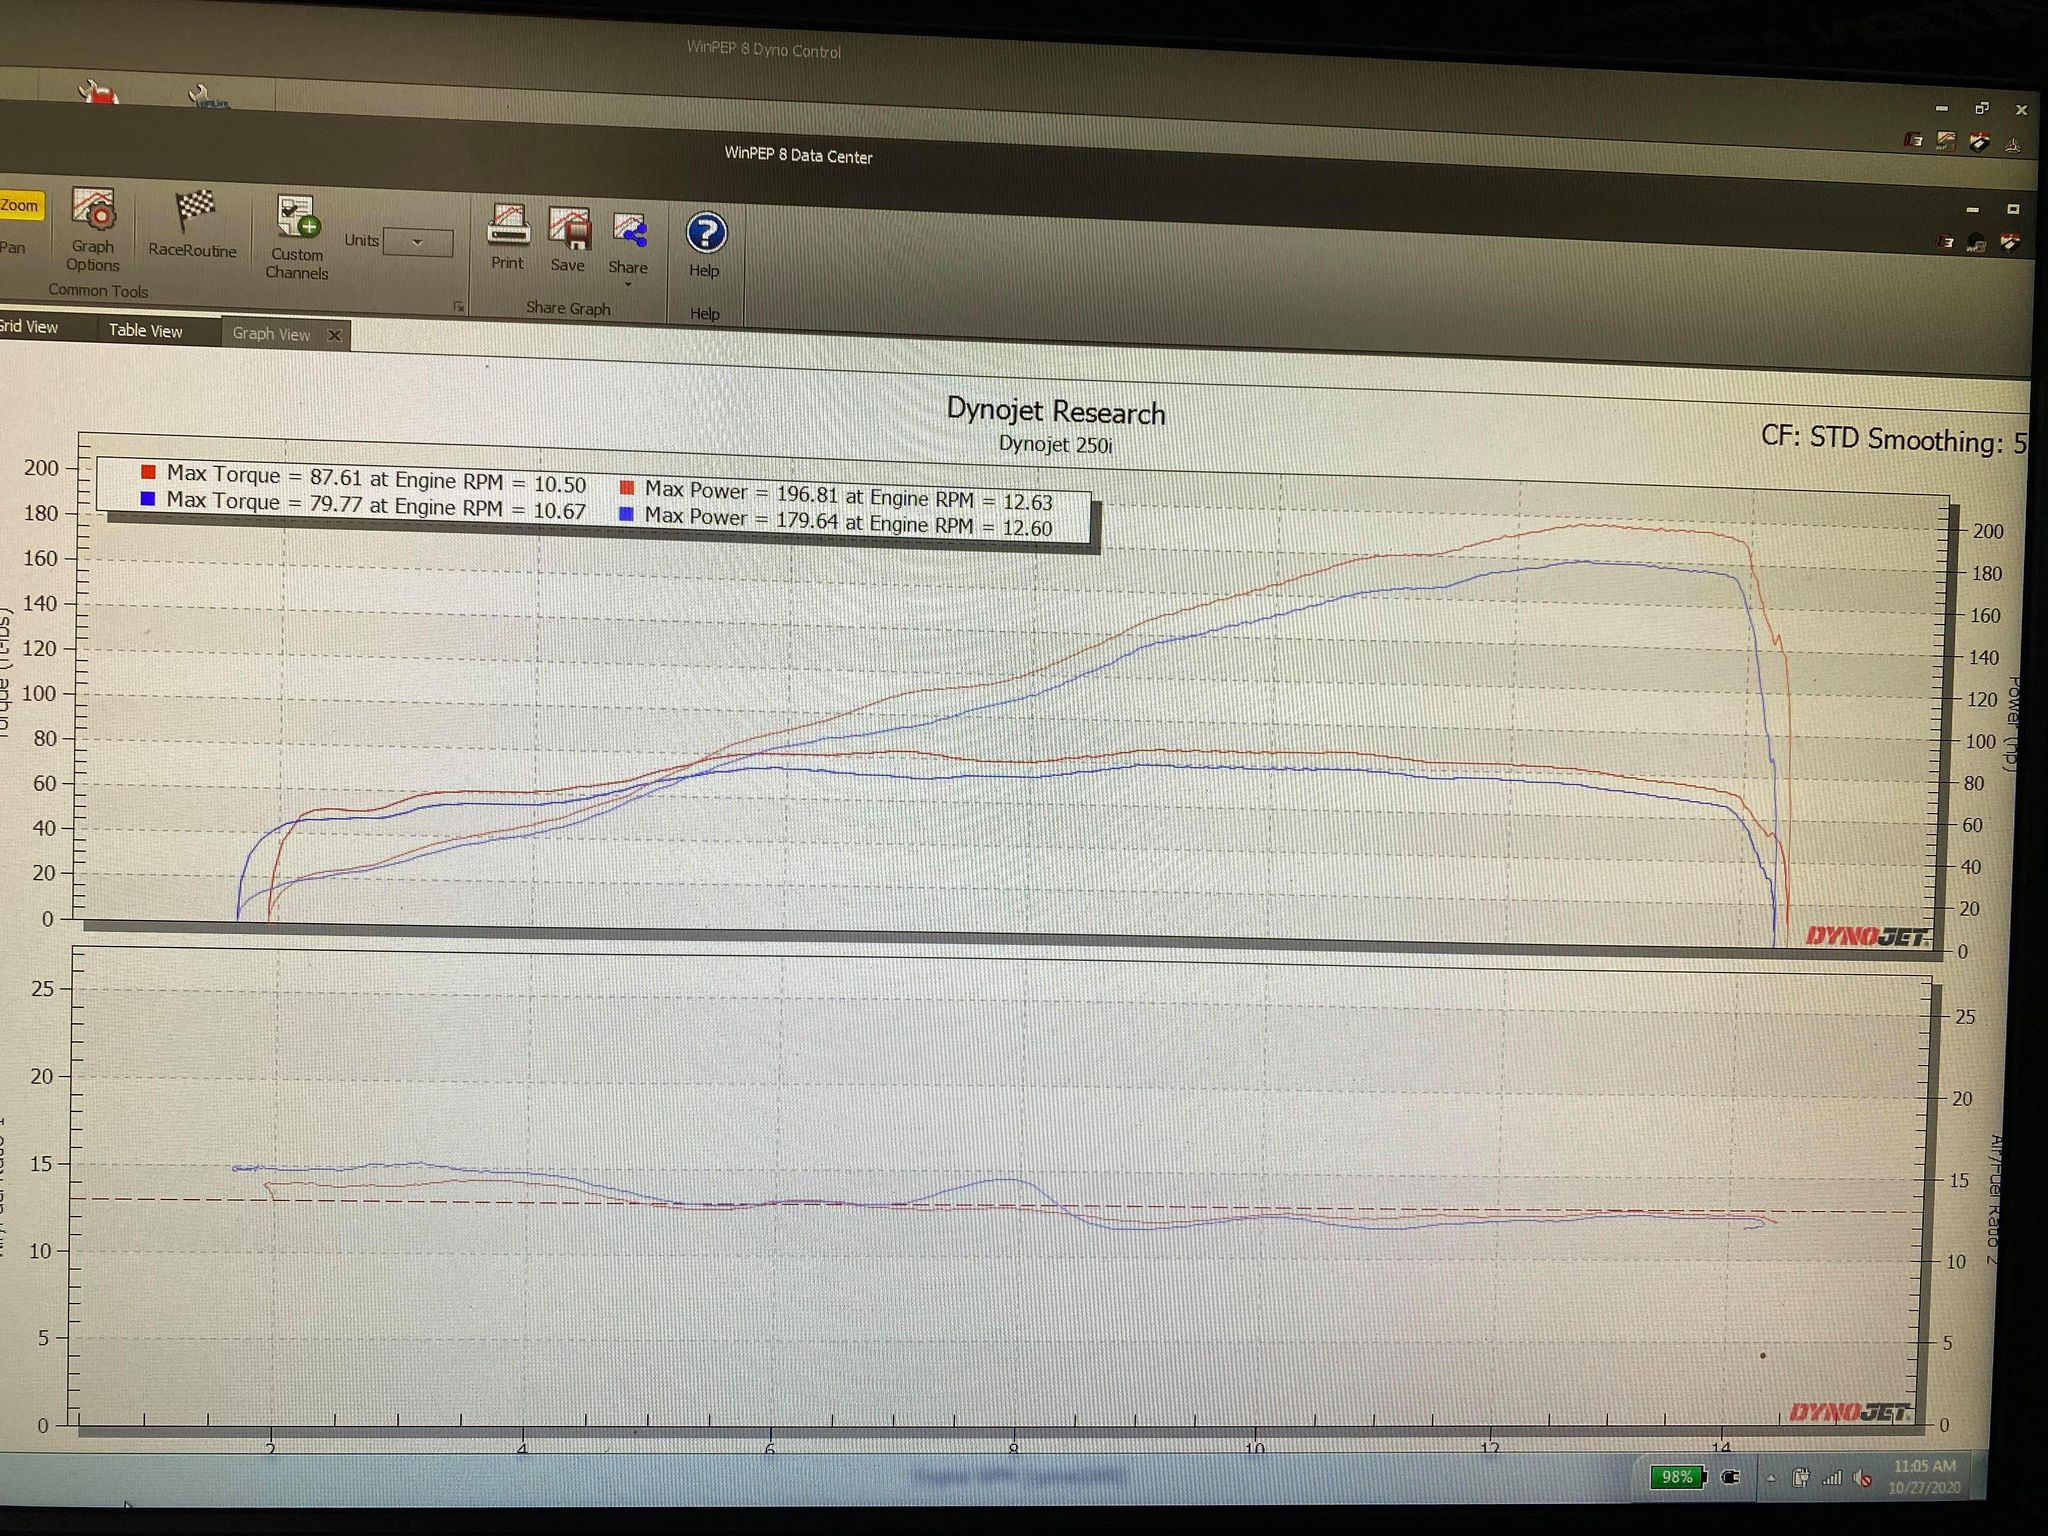Click red Max Power 196.81 legend swatch
The image size is (2048, 1536).
[627, 488]
